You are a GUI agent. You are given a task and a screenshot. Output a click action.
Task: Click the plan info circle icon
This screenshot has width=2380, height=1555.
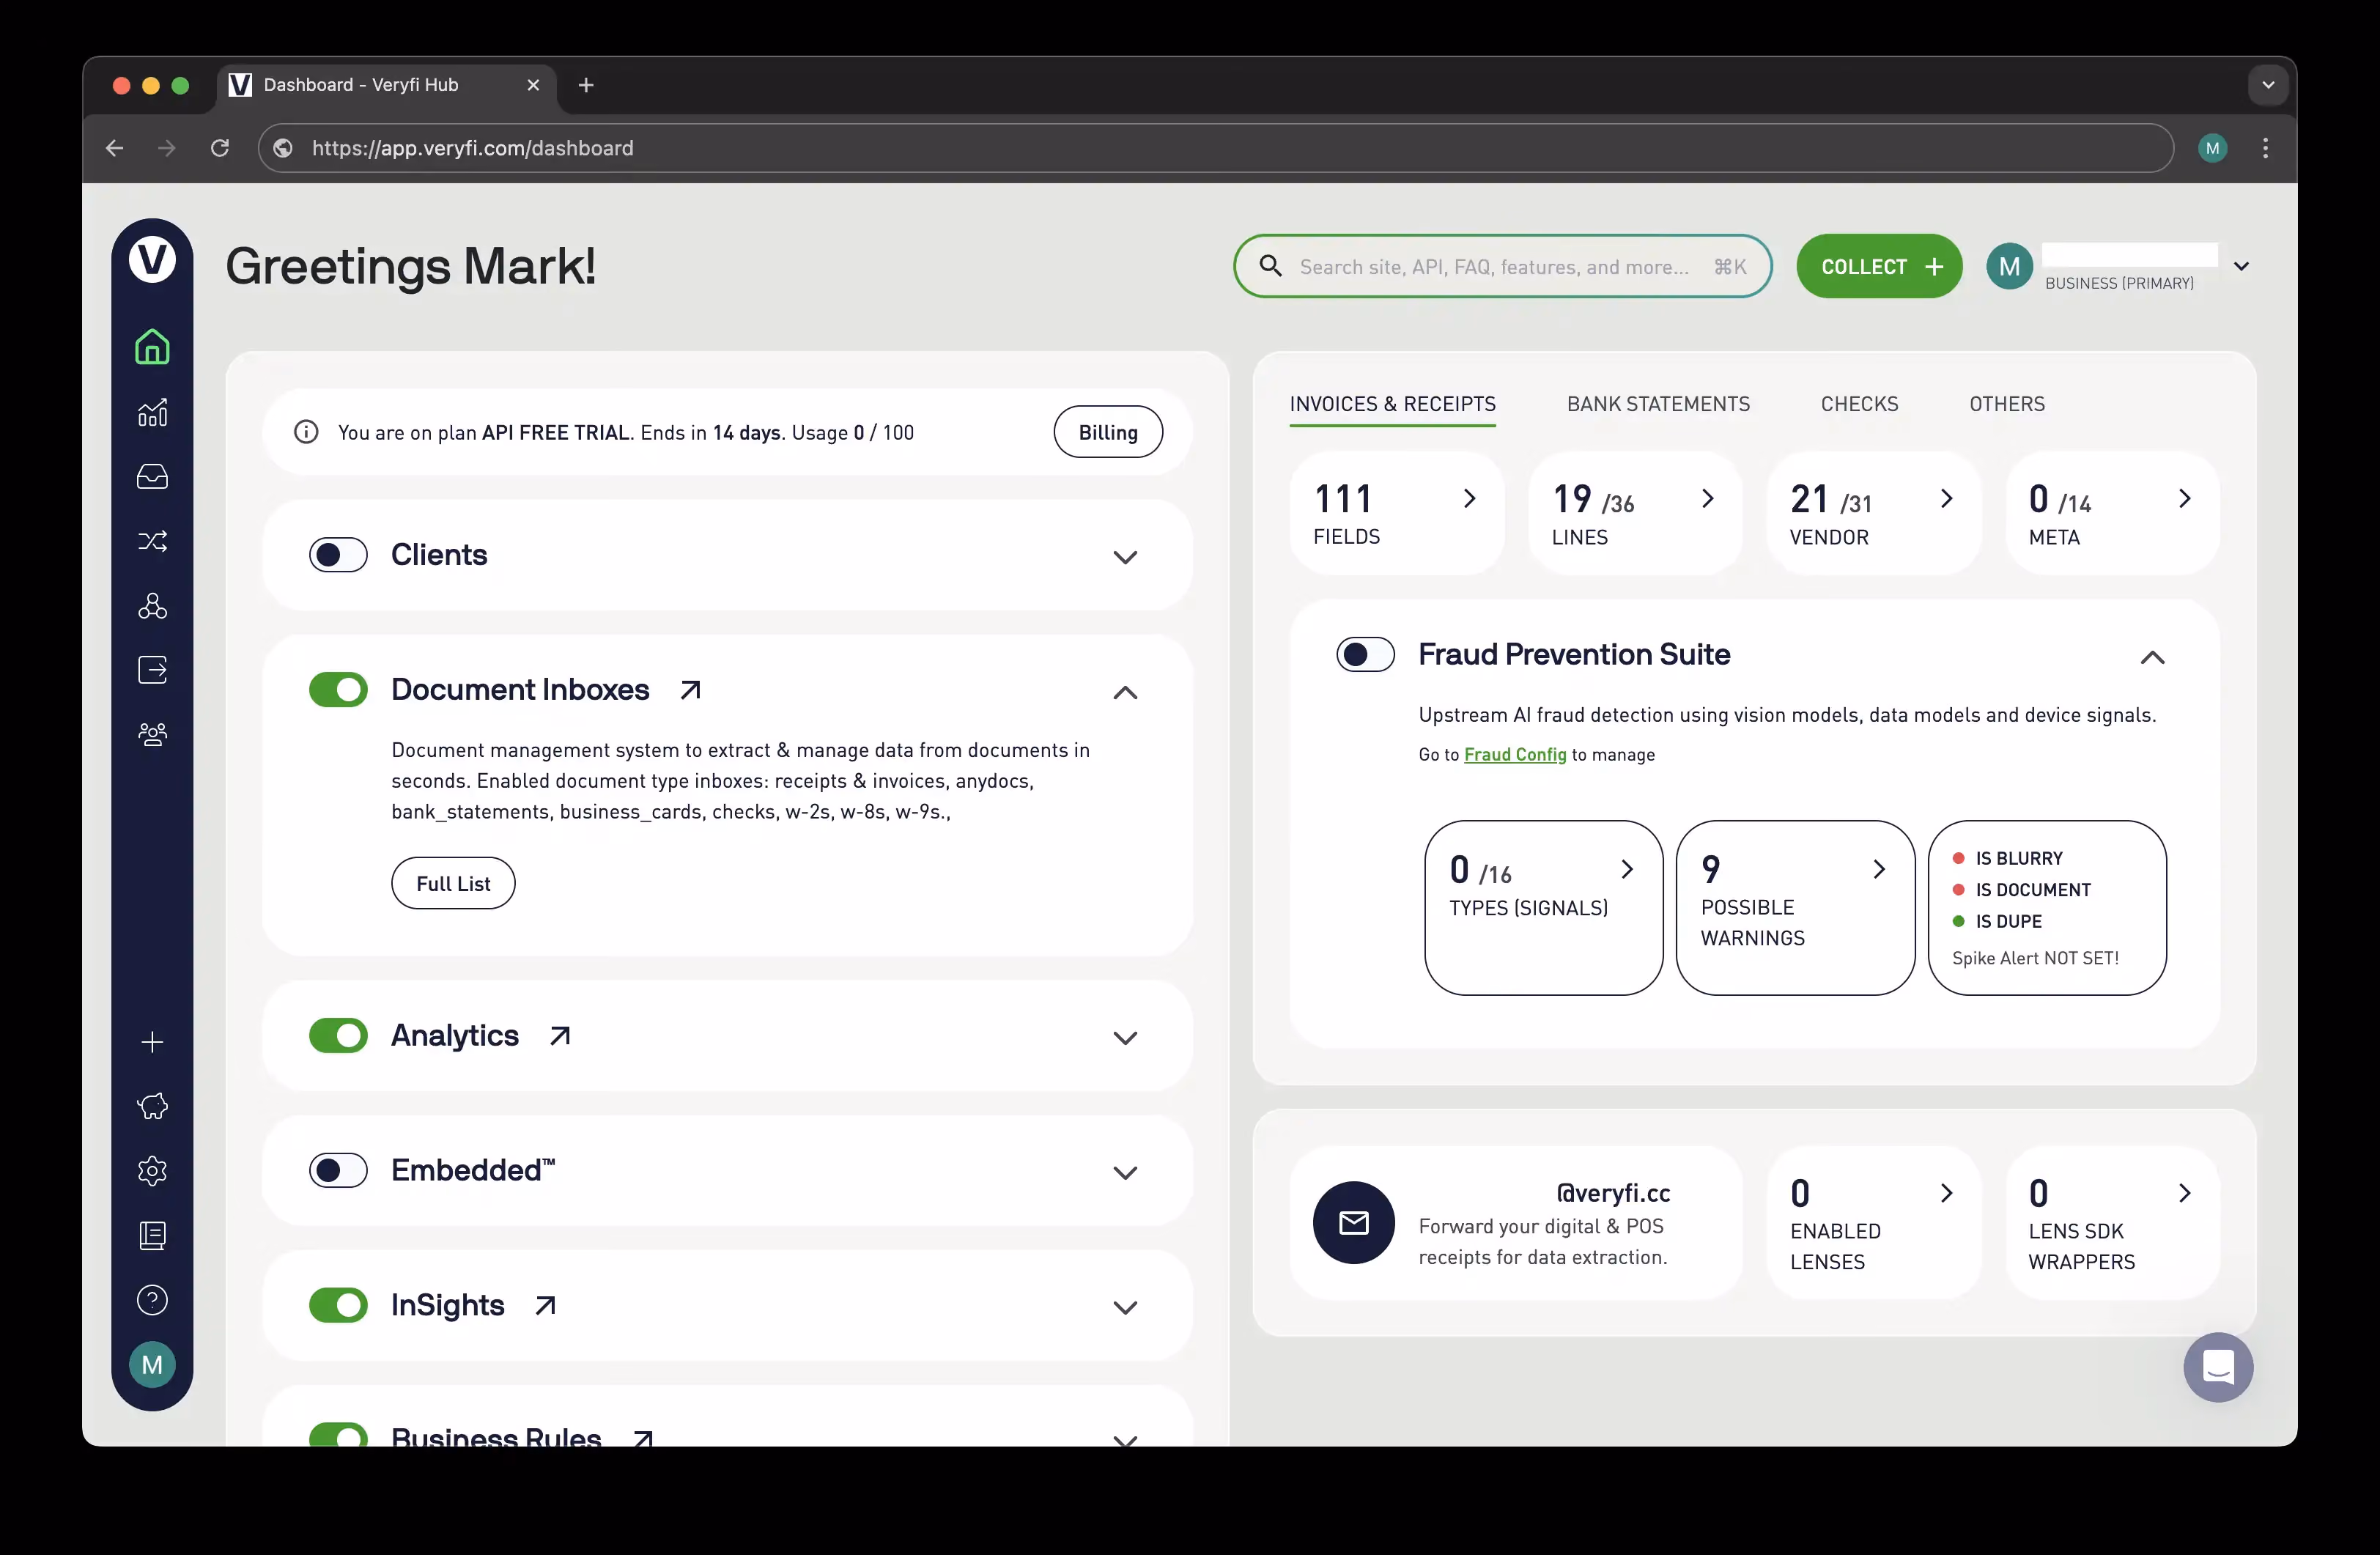pyautogui.click(x=306, y=432)
